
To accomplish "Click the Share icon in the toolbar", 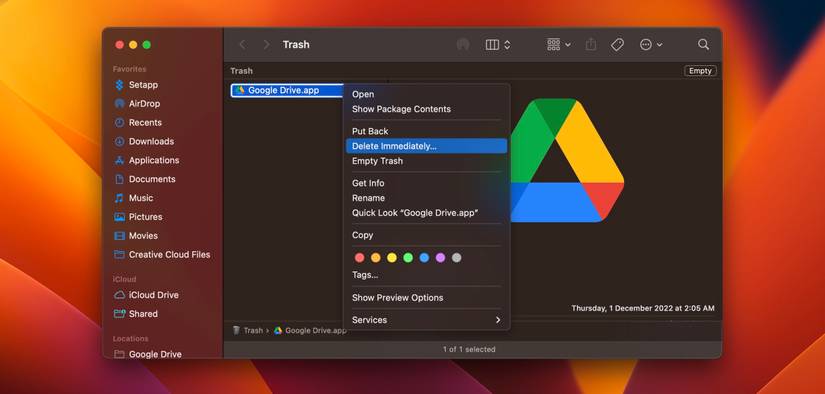I will pos(591,45).
